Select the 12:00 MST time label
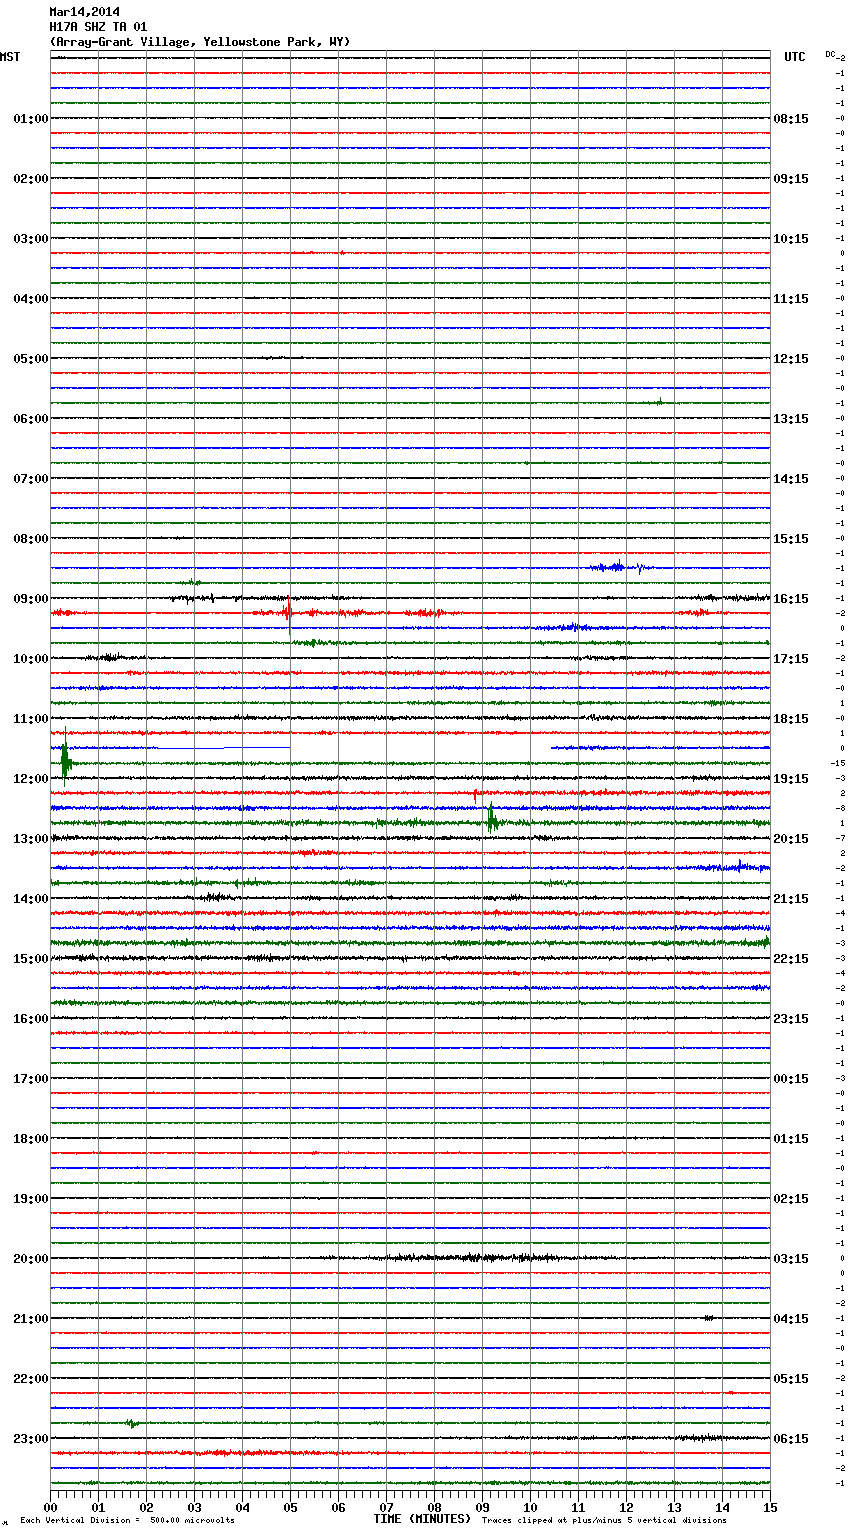850x1534 pixels. coord(31,779)
